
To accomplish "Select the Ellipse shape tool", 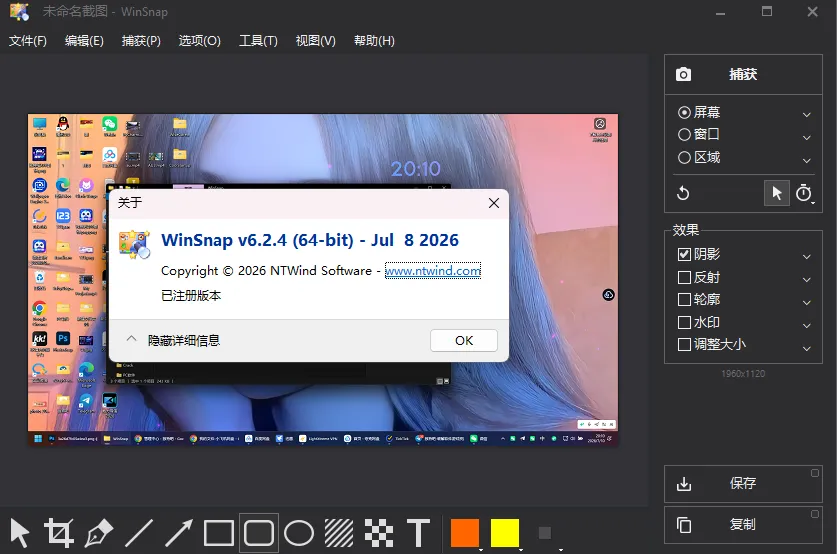I will (x=299, y=533).
